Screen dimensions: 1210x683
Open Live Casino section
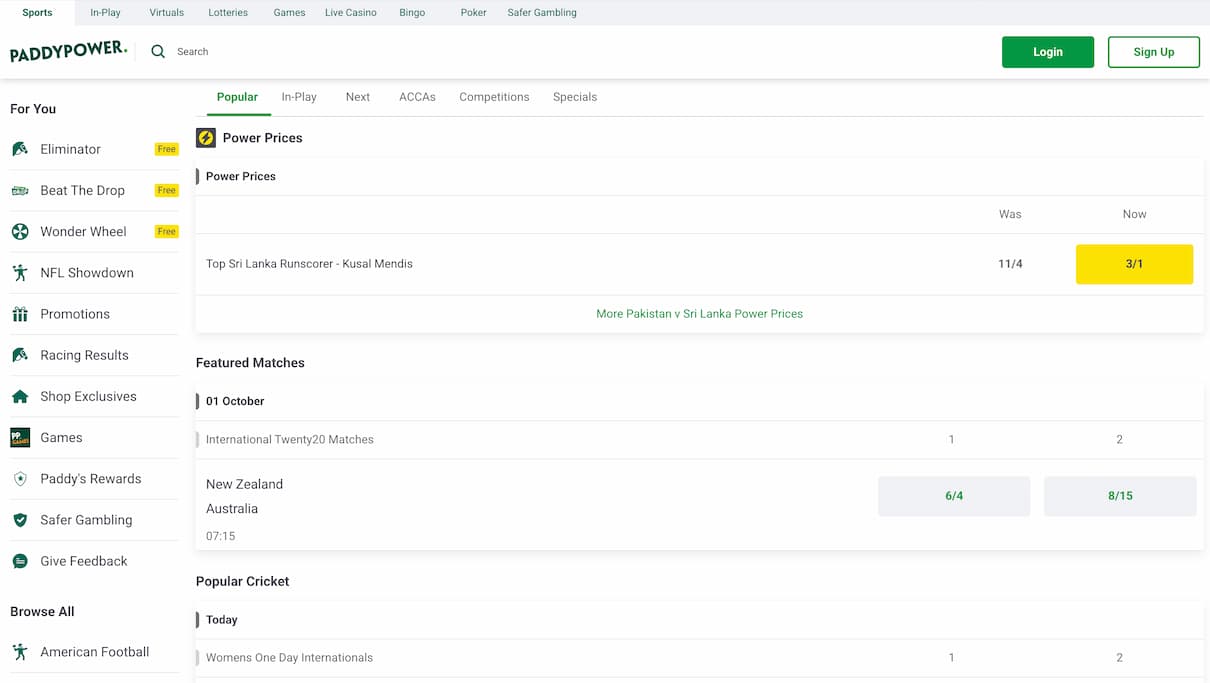[x=351, y=13]
